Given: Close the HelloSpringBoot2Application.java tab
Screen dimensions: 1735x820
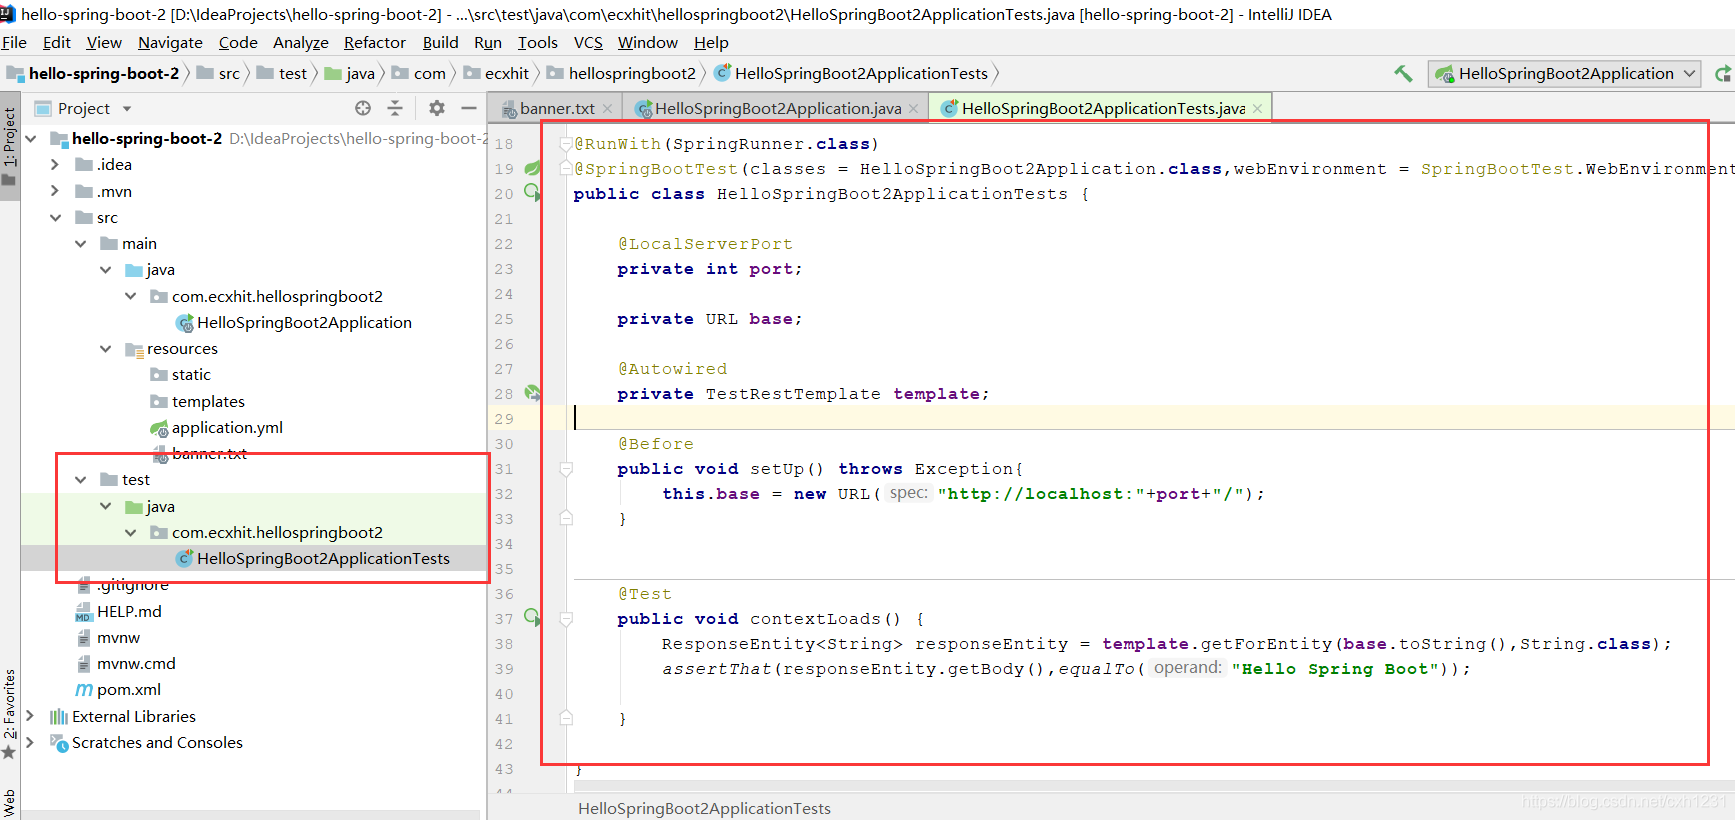Looking at the screenshot, I should click(x=913, y=108).
